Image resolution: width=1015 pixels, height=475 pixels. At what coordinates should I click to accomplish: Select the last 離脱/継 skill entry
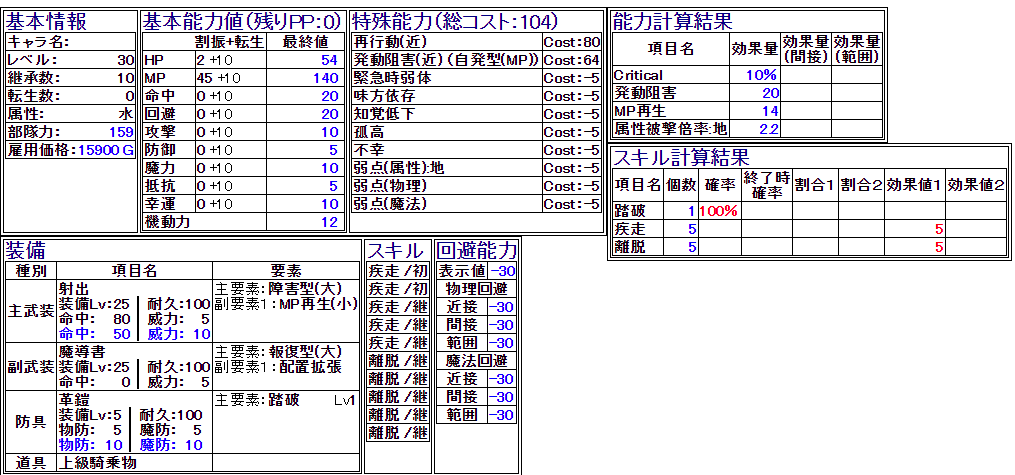[x=398, y=432]
